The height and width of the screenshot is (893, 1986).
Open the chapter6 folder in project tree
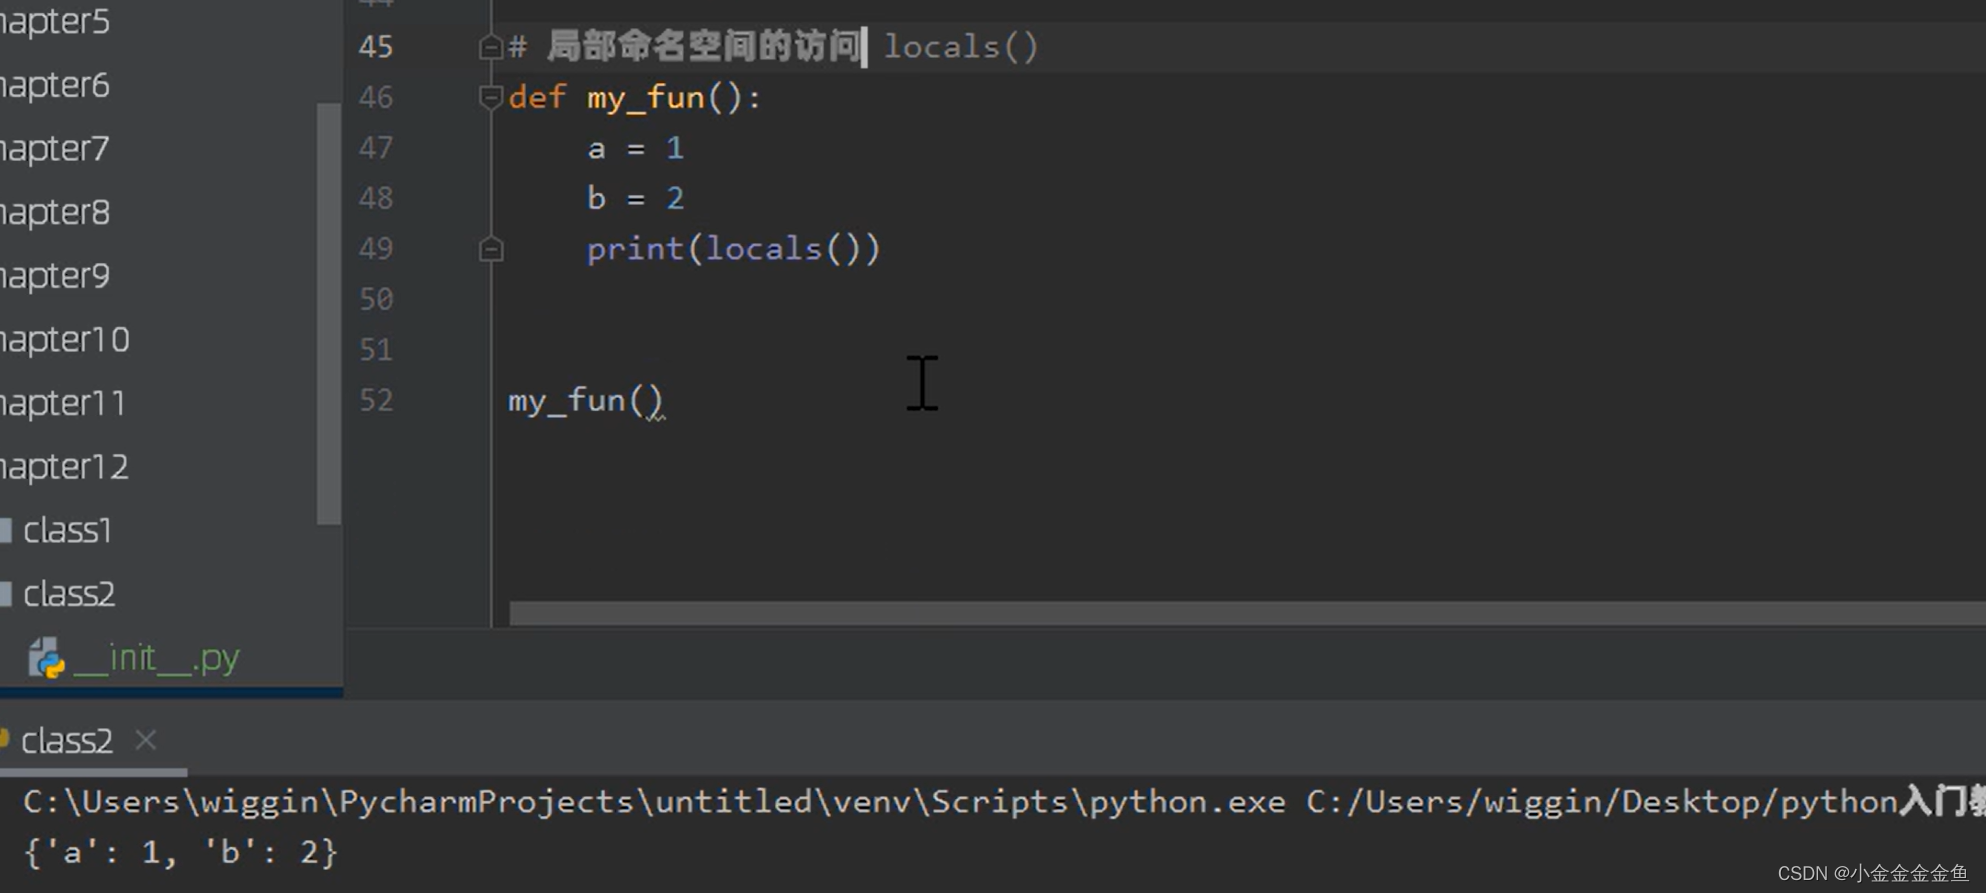(55, 85)
